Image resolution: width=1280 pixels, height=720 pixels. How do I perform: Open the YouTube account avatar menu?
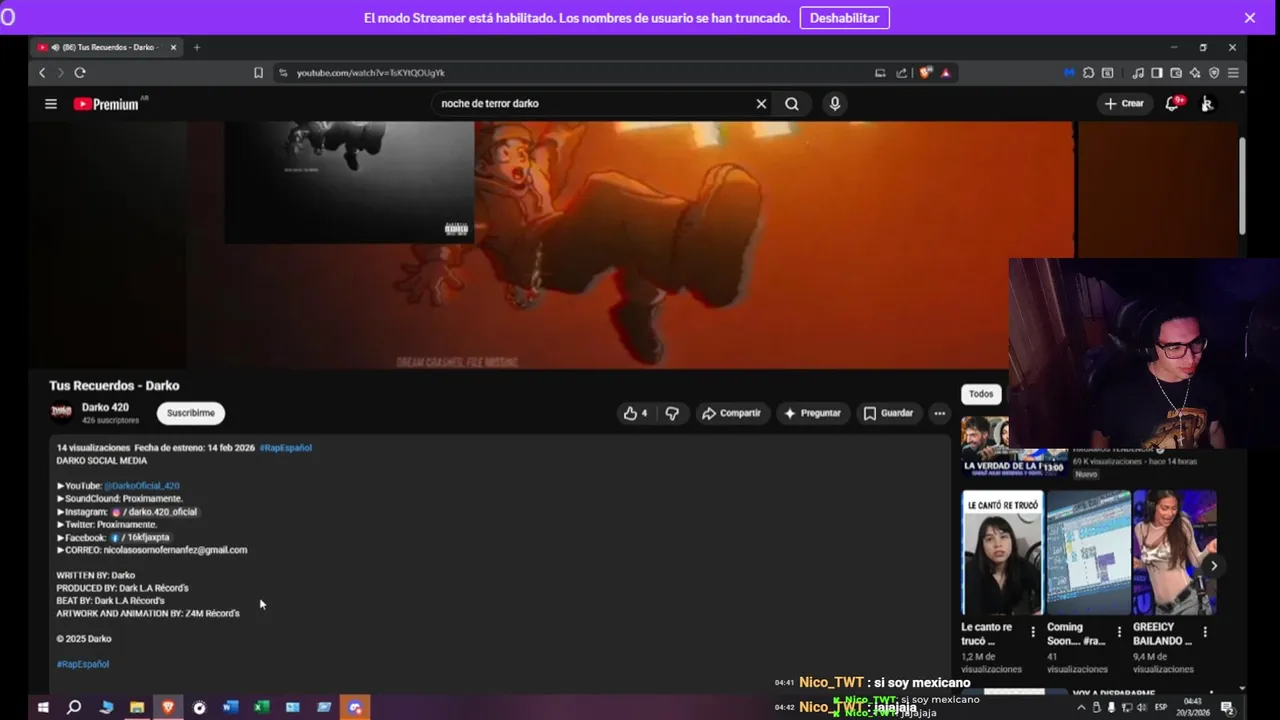[x=1207, y=103]
